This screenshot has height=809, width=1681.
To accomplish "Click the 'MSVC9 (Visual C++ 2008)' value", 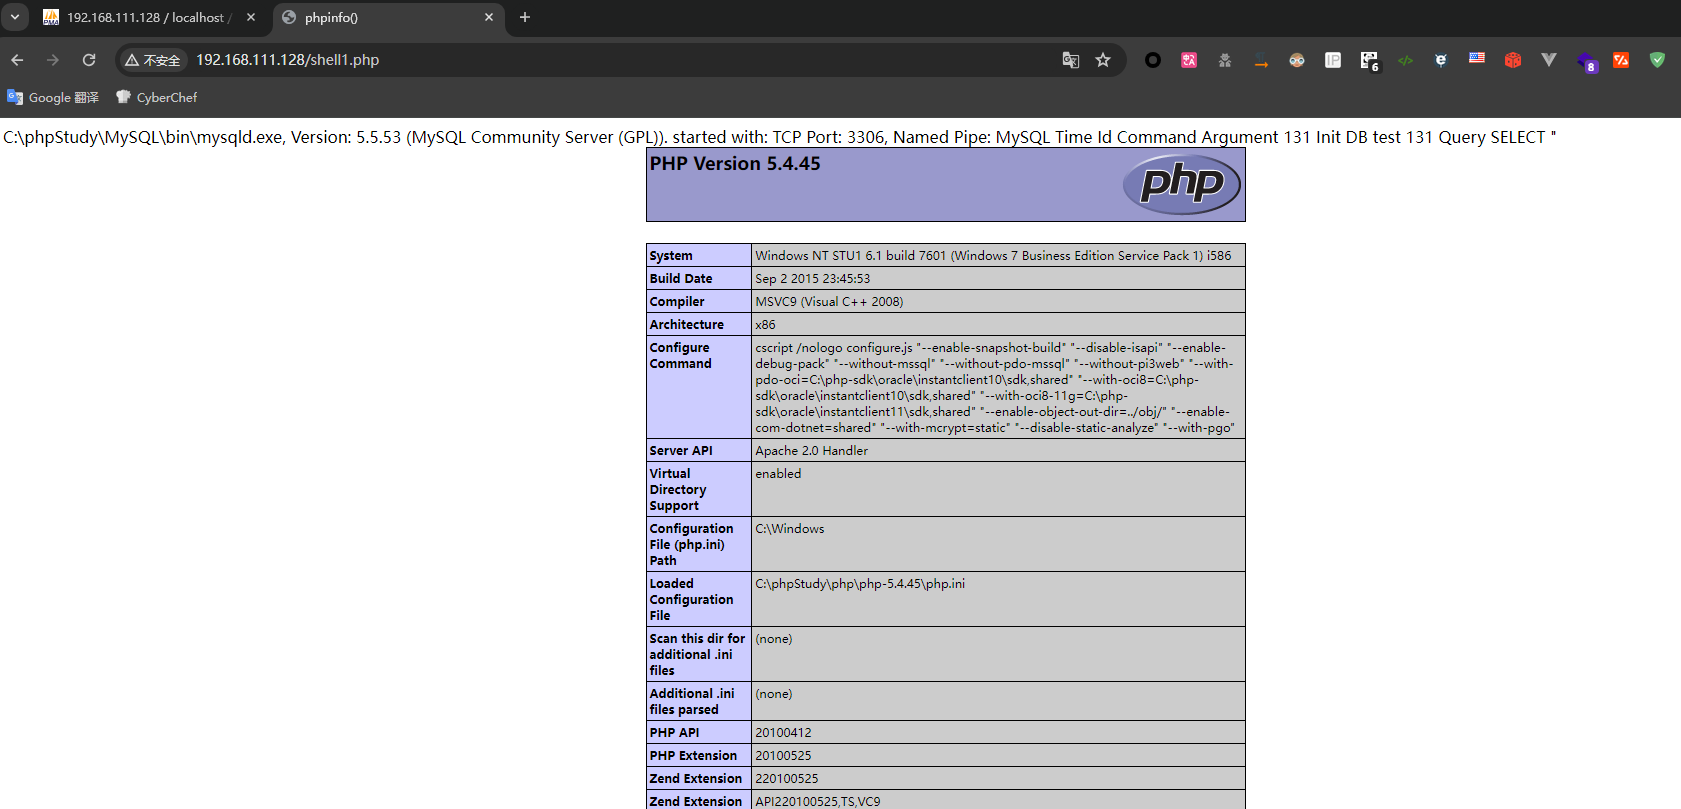I will pyautogui.click(x=829, y=302).
